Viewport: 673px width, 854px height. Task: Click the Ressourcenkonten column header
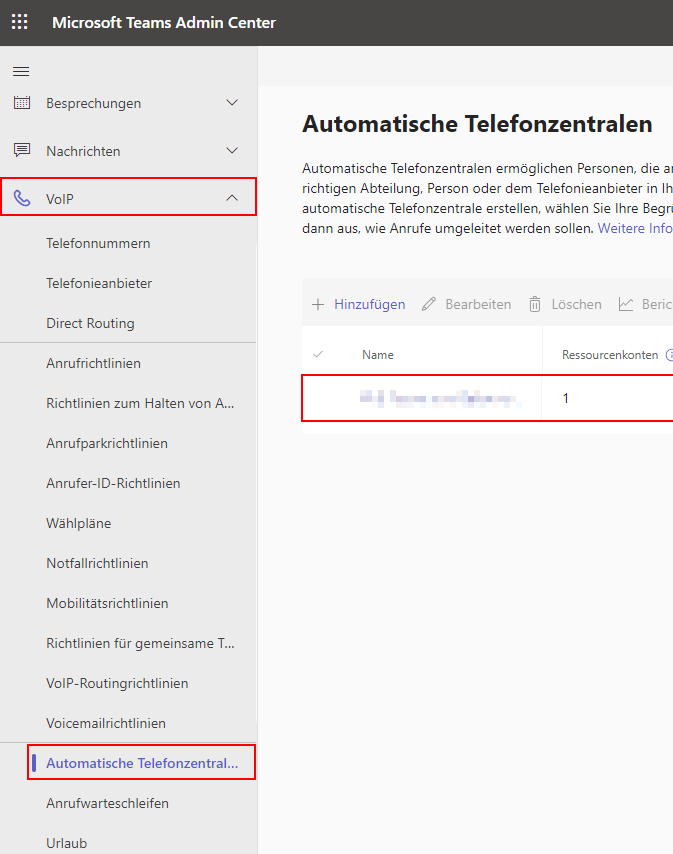tap(610, 355)
